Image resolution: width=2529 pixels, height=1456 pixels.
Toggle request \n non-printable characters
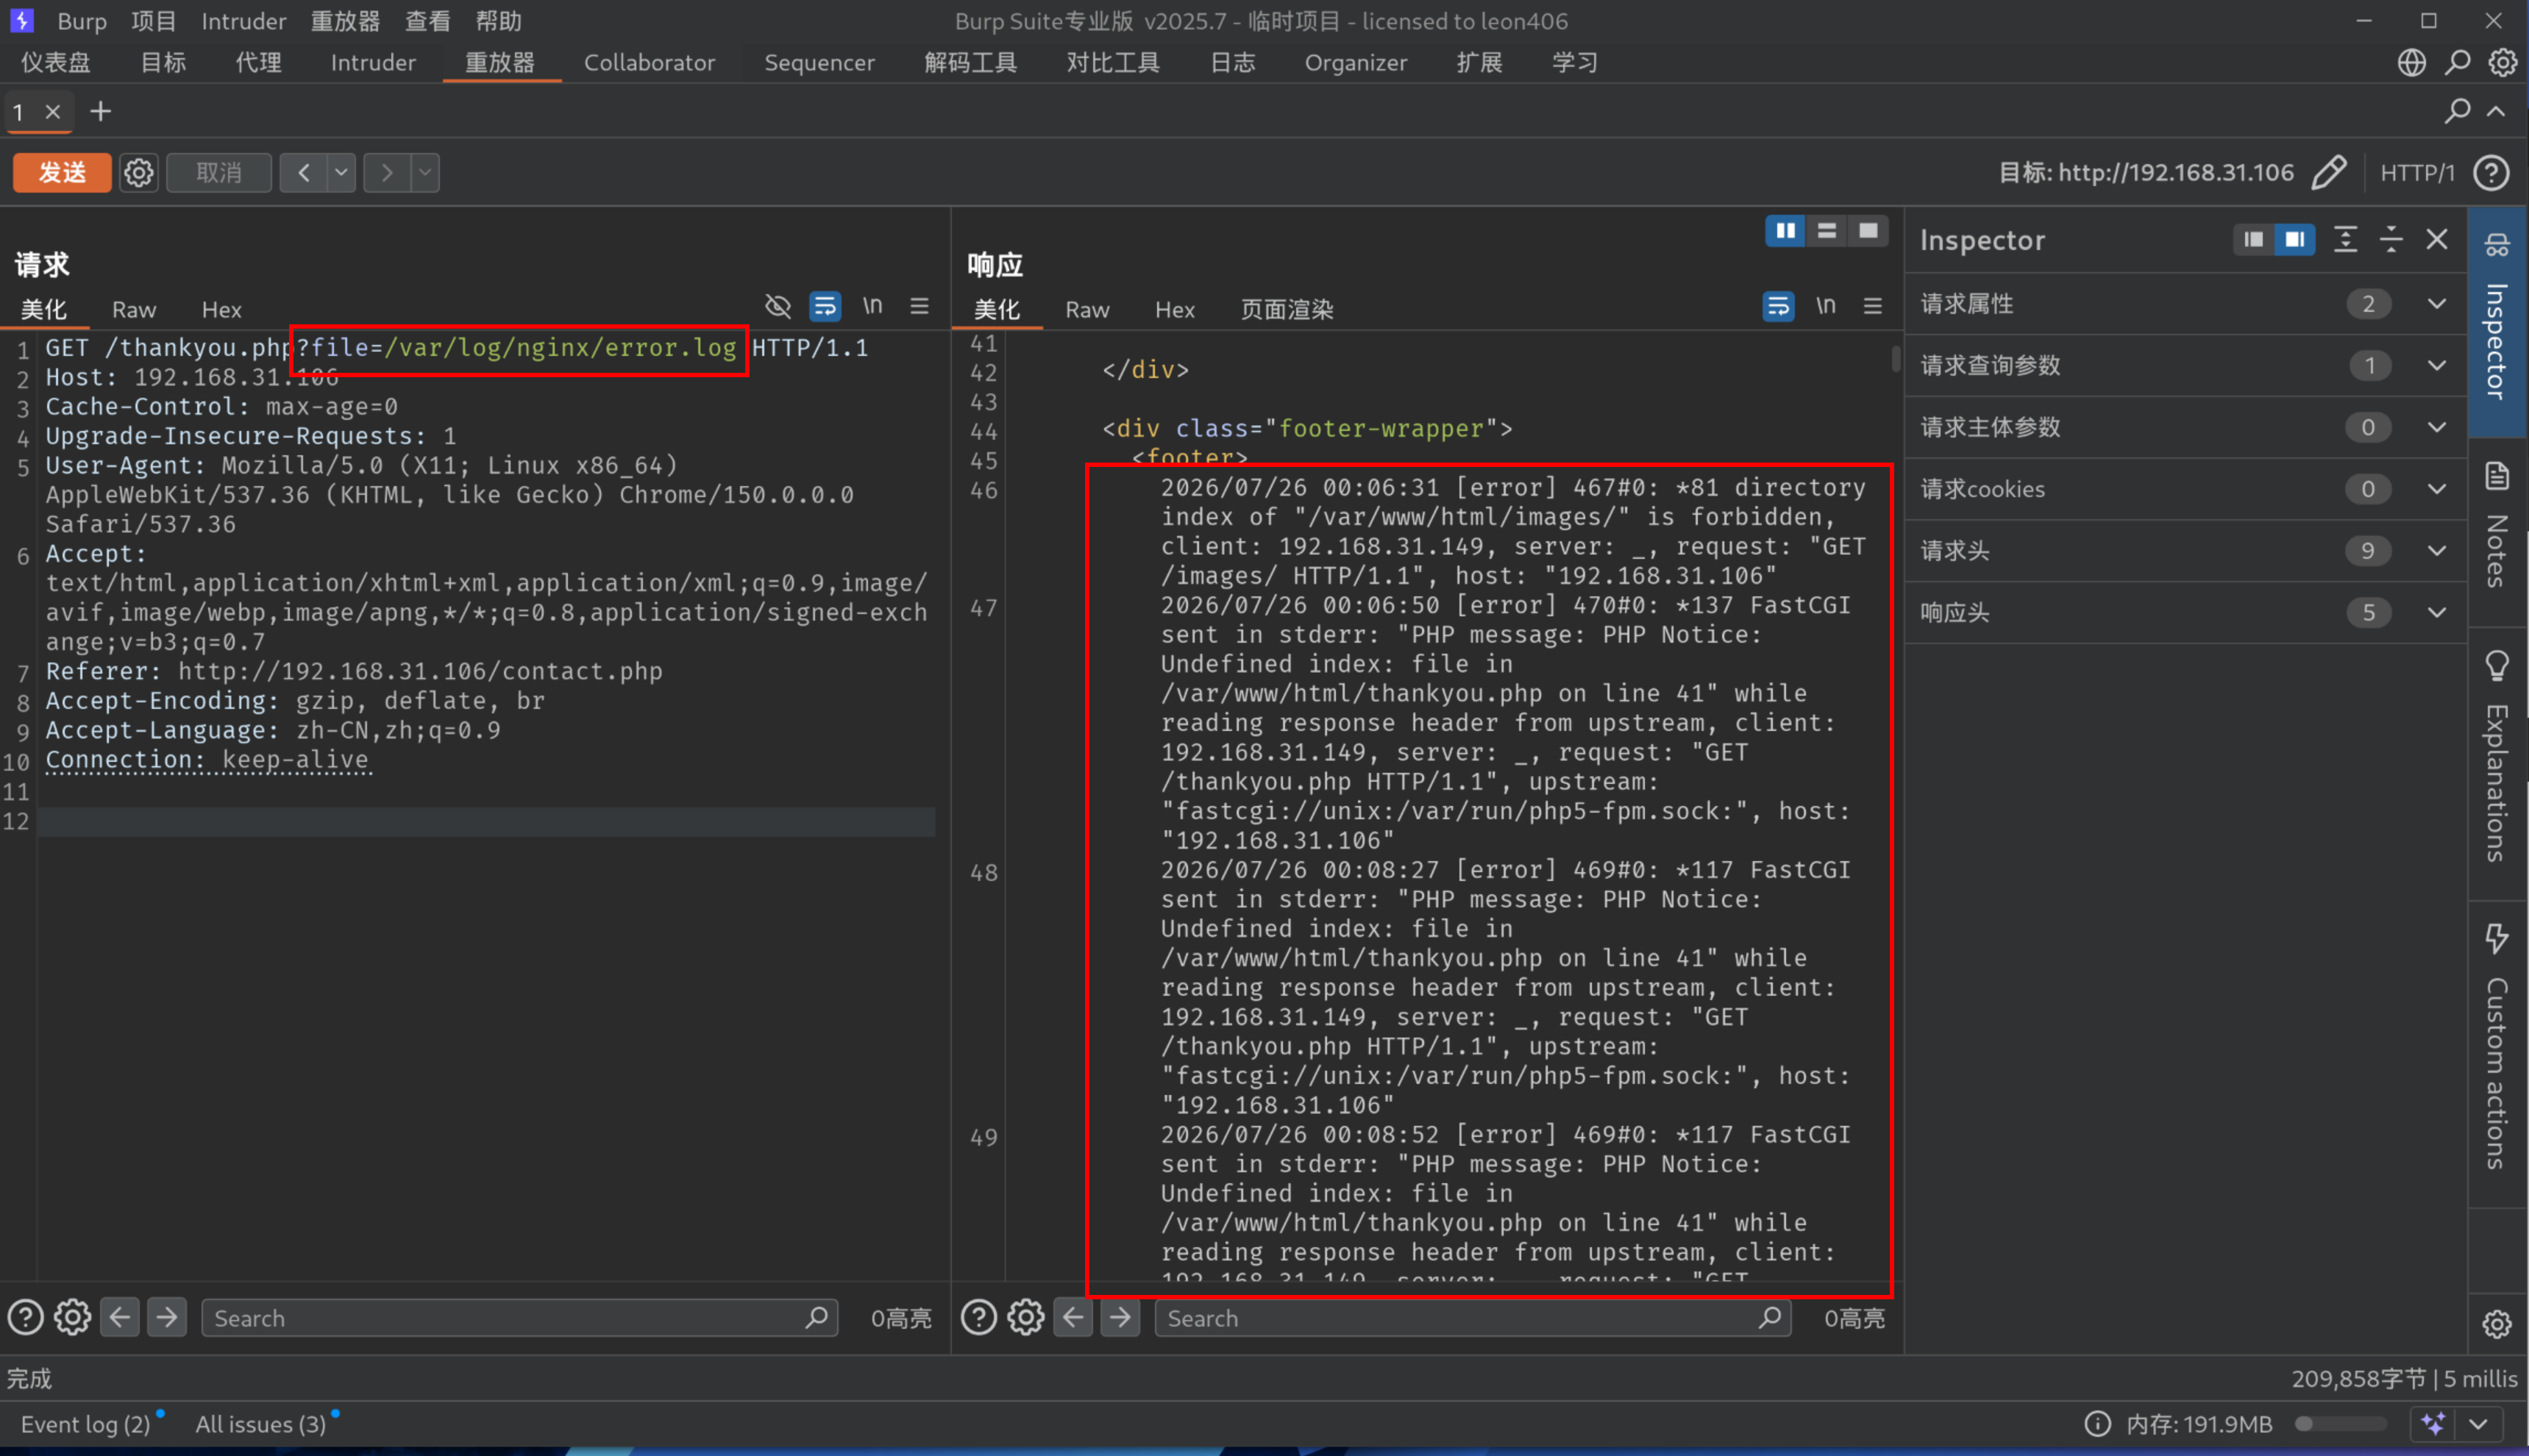(x=872, y=306)
